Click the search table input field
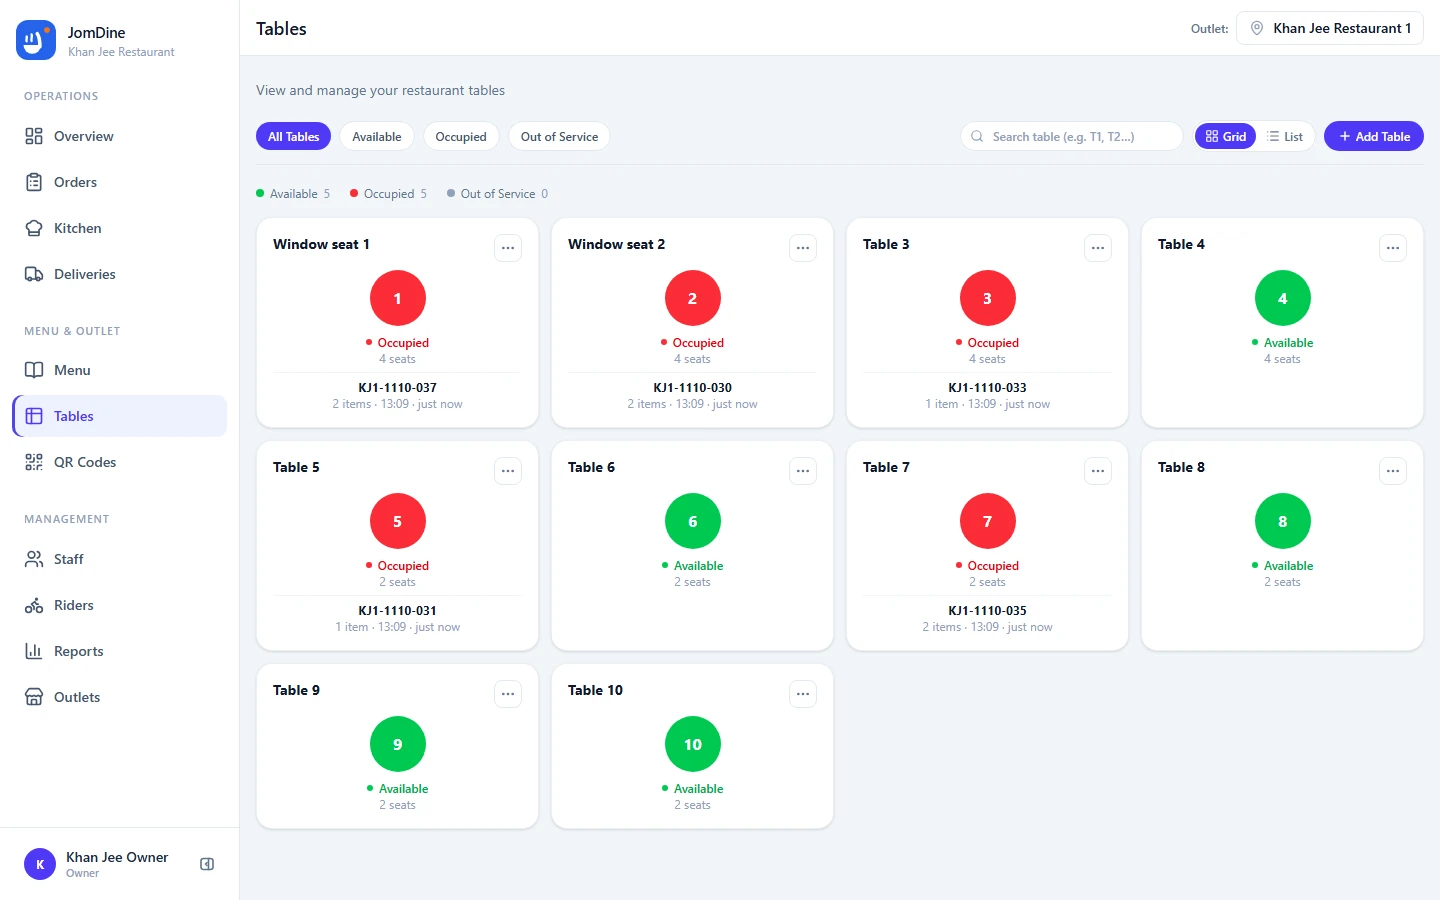Screen dimensions: 1440x900 point(1072,136)
